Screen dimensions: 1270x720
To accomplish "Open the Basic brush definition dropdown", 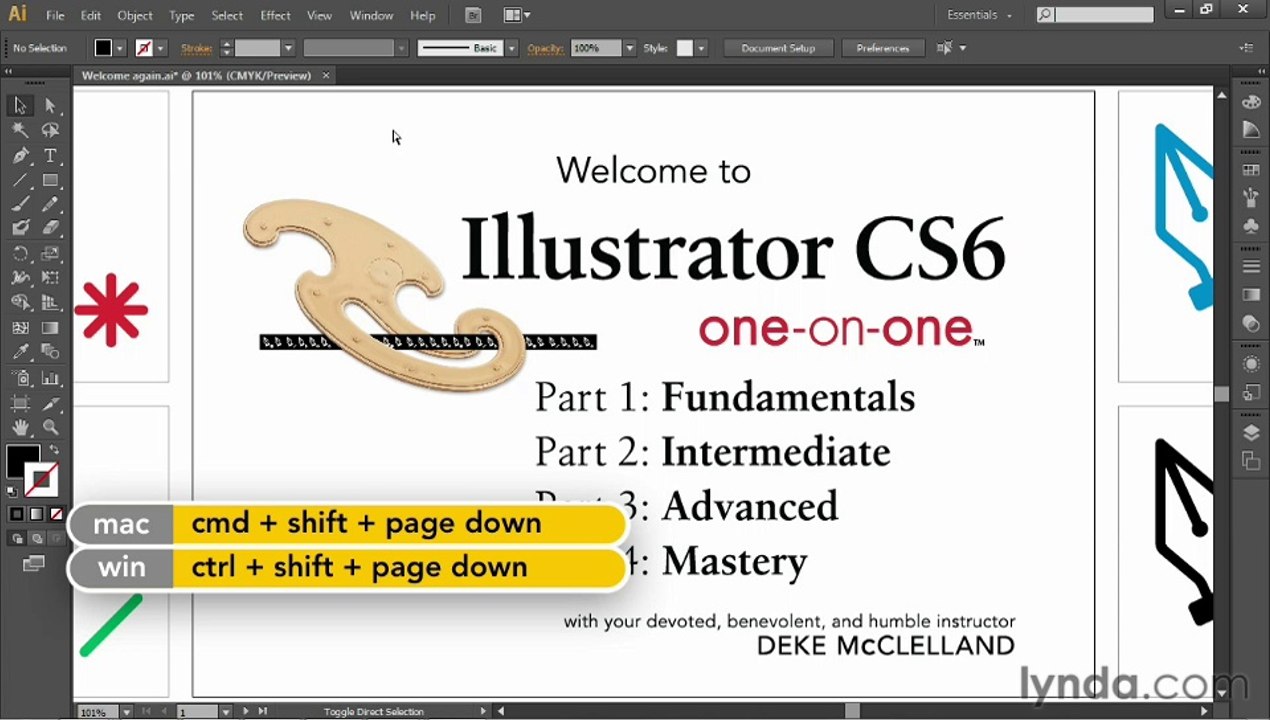I will (x=511, y=48).
